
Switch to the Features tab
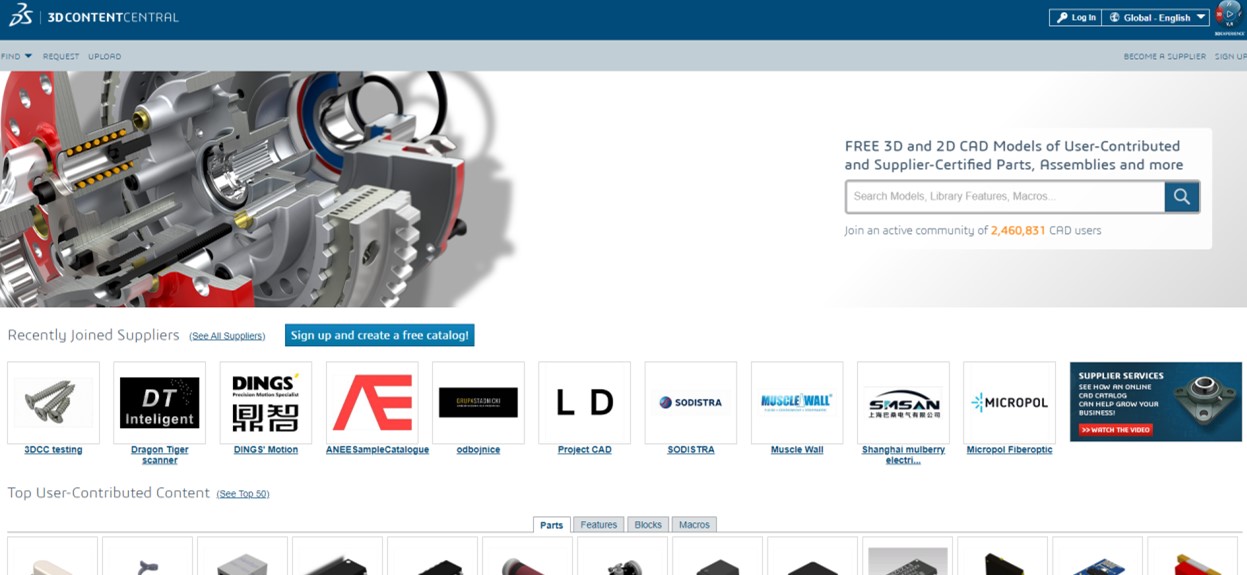[x=599, y=525]
